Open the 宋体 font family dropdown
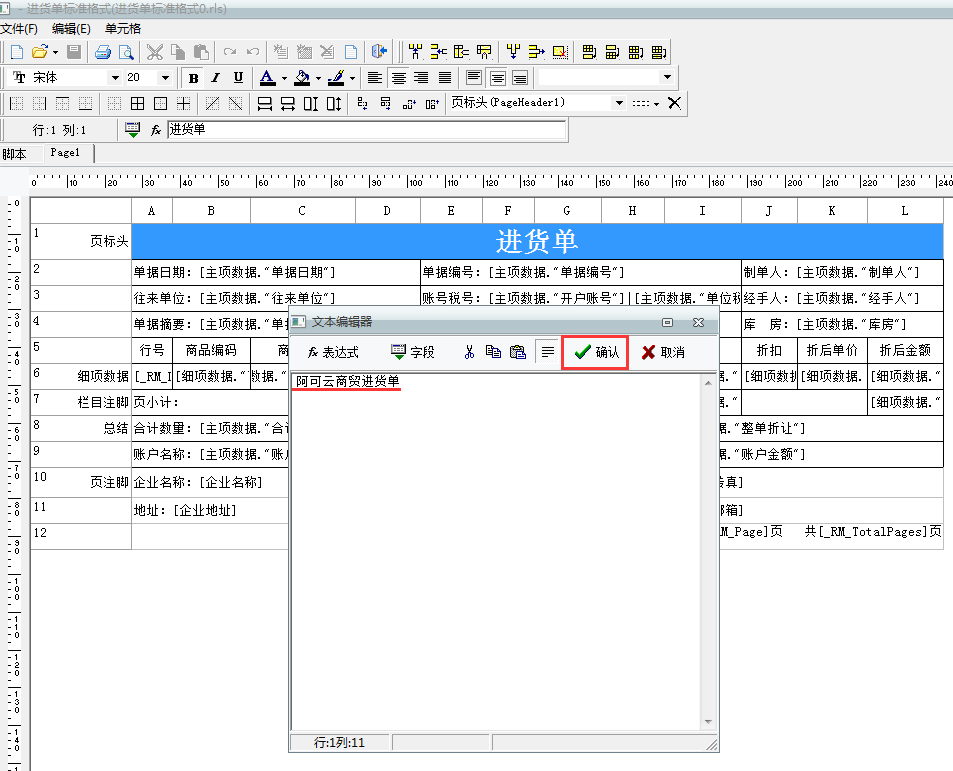953x771 pixels. click(116, 77)
